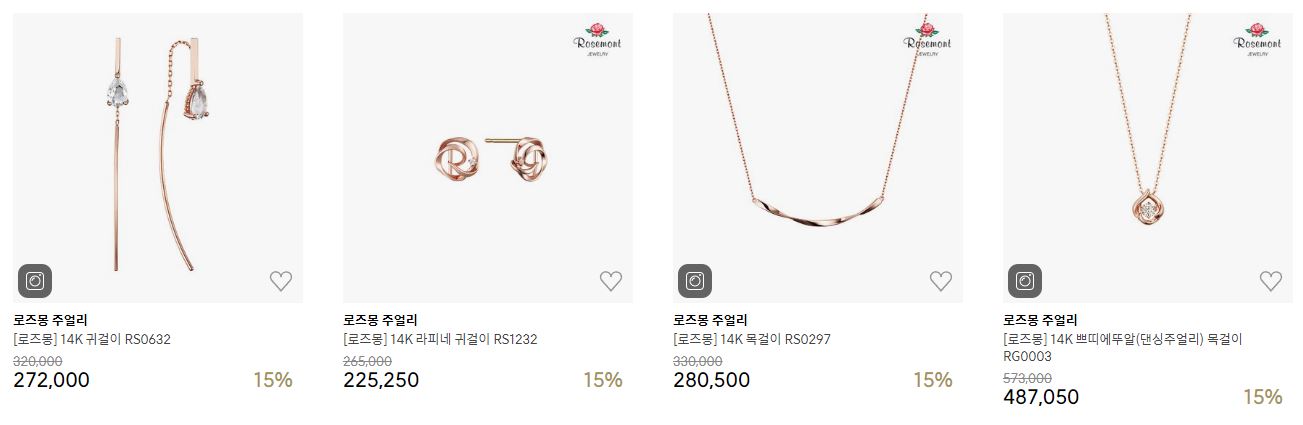Click the 280,500 price of RS0297 necklace

[x=711, y=380]
